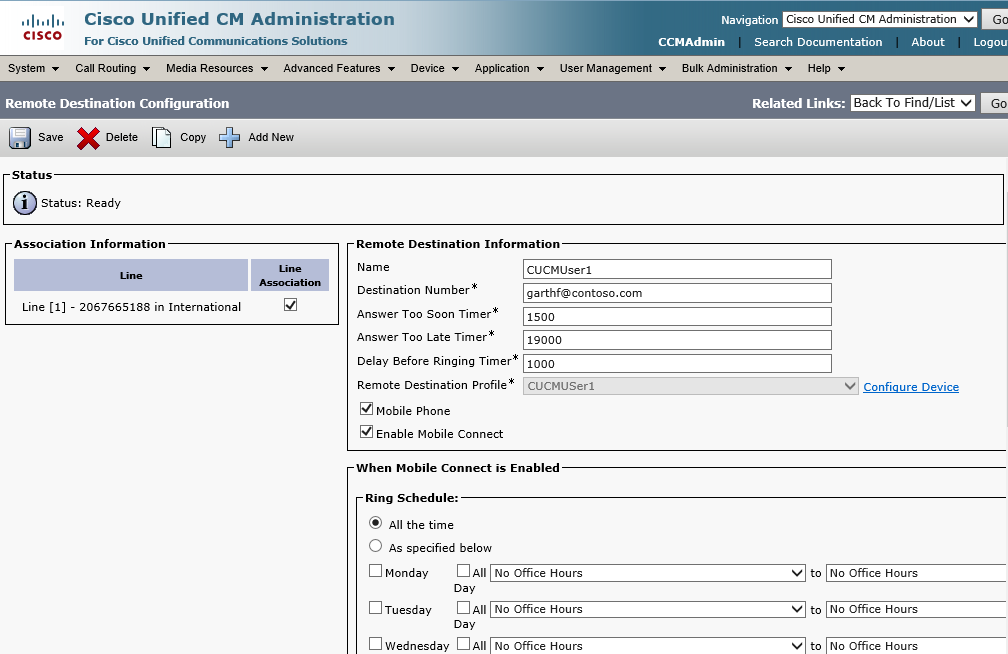This screenshot has width=1008, height=654.
Task: Toggle the Mobile Phone checkbox
Action: (366, 409)
